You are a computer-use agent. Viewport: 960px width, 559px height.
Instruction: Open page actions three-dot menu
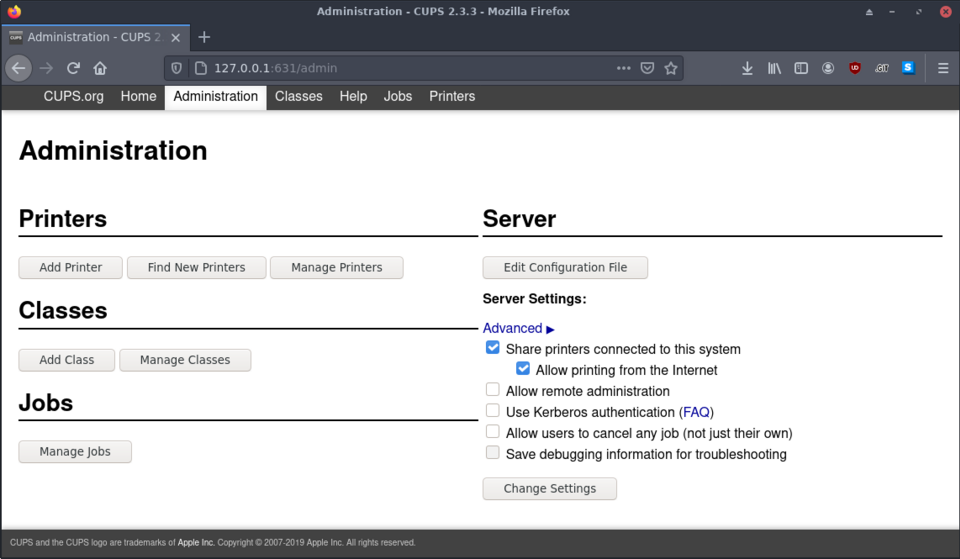coord(623,68)
